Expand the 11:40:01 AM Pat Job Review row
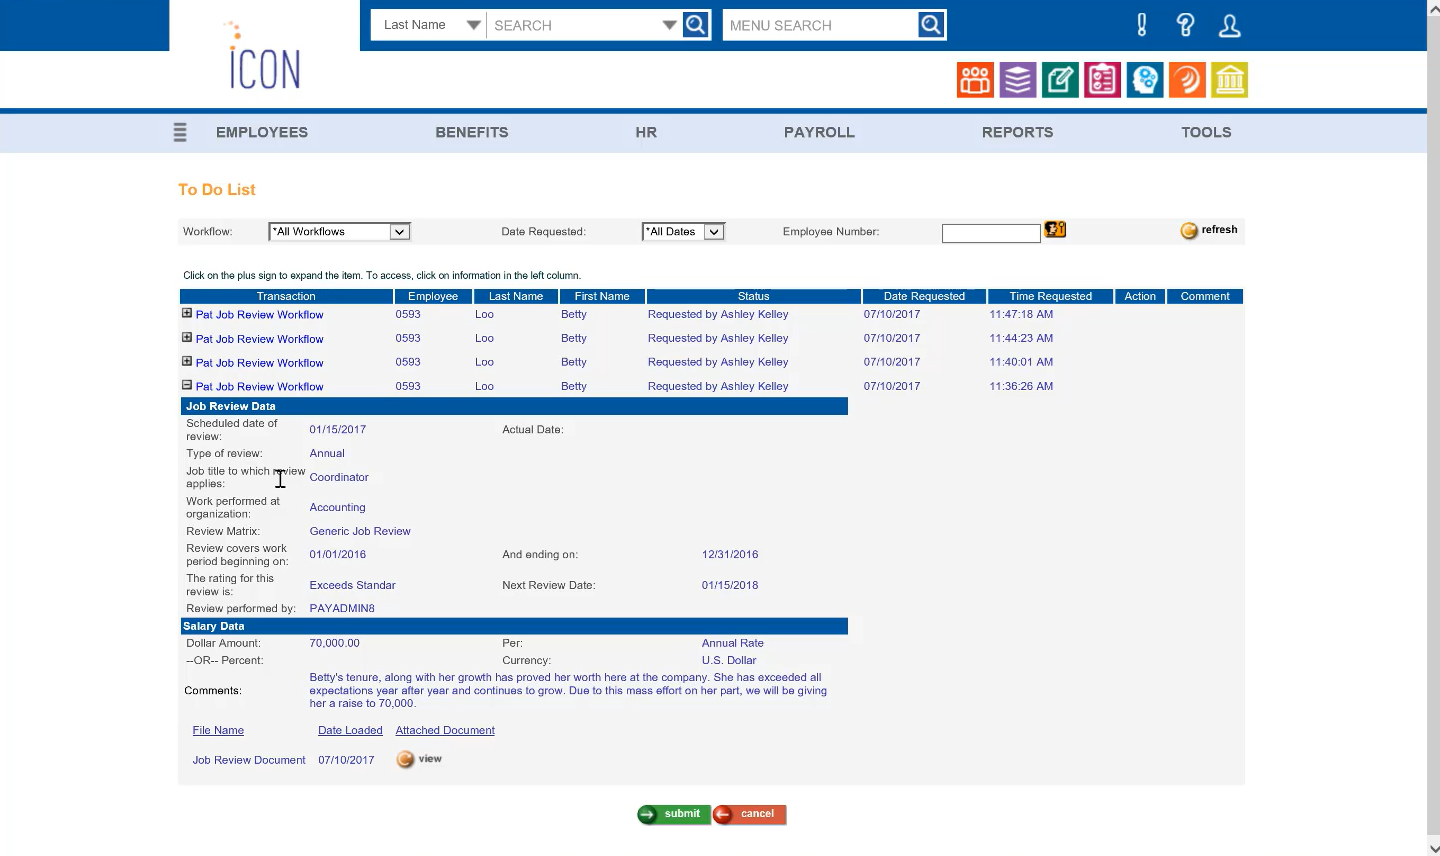 pos(187,361)
